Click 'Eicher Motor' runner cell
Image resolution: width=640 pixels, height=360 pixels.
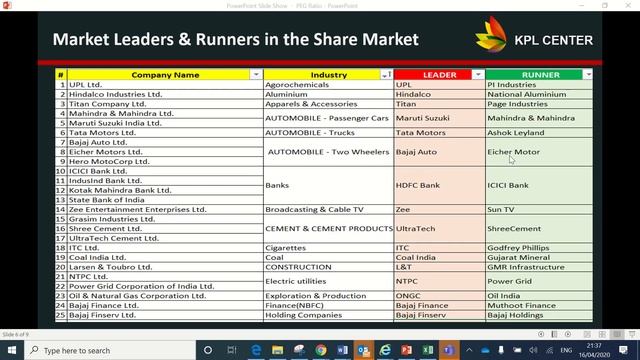tap(539, 152)
